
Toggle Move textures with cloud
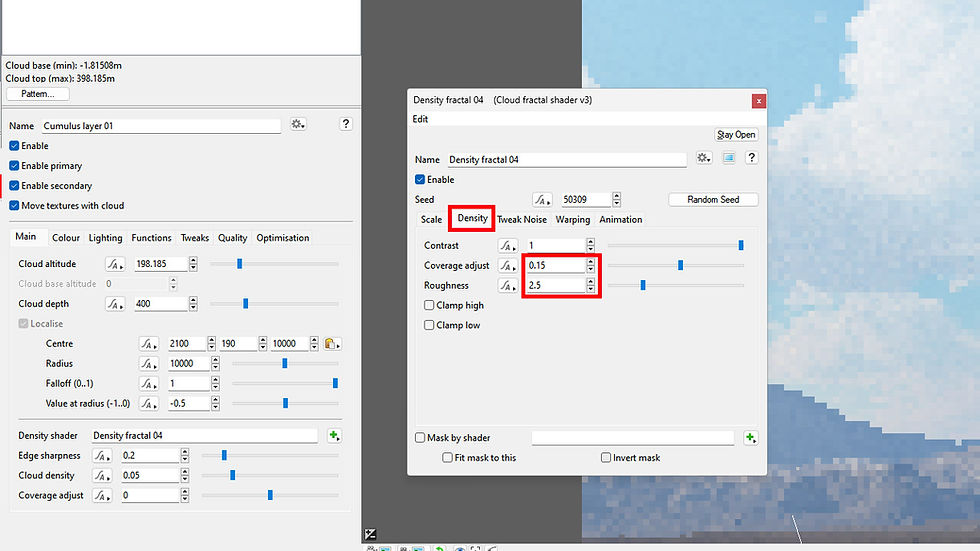point(14,206)
